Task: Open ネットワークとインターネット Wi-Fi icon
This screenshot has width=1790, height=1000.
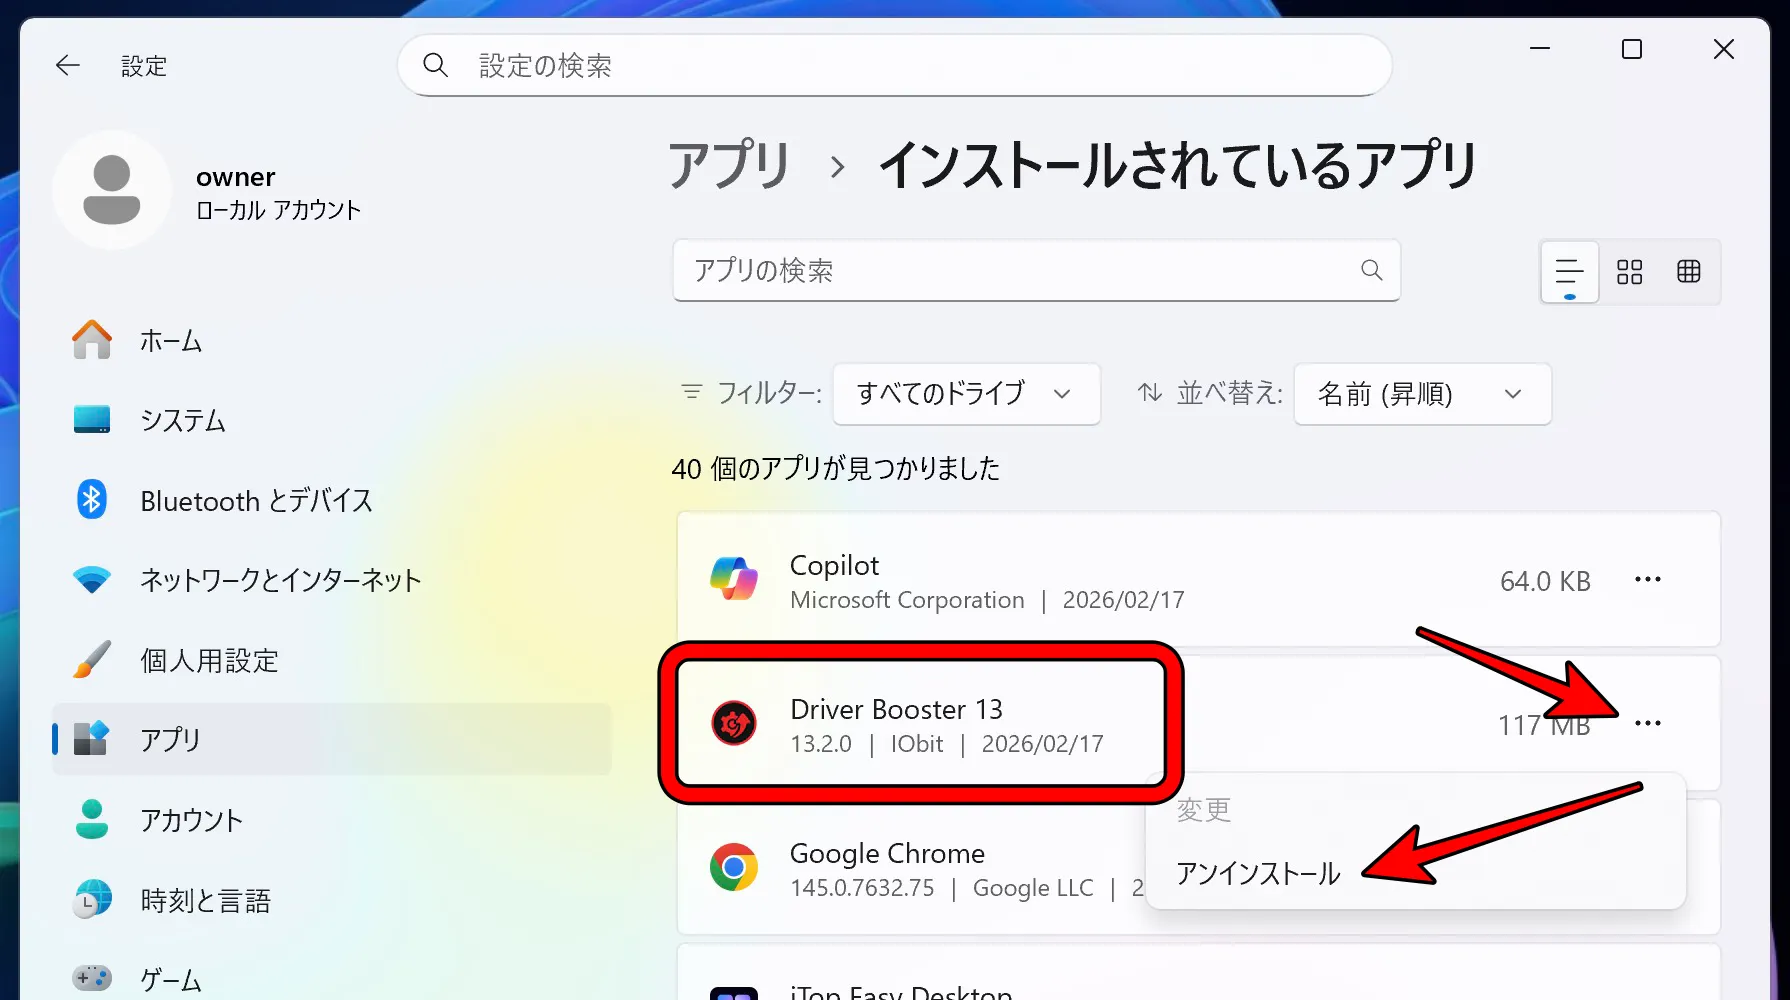Action: point(91,580)
